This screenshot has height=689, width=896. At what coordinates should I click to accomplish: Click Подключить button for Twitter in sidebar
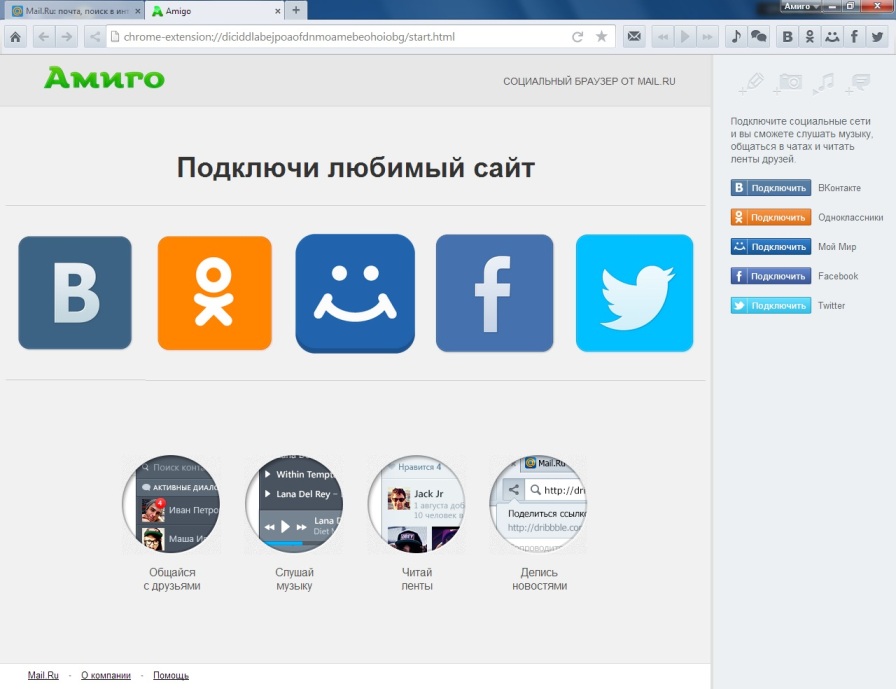(770, 306)
